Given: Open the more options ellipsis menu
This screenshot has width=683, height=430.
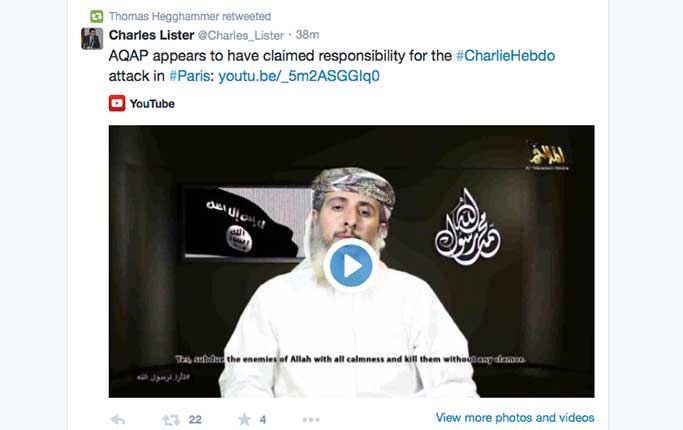Looking at the screenshot, I should (x=311, y=420).
